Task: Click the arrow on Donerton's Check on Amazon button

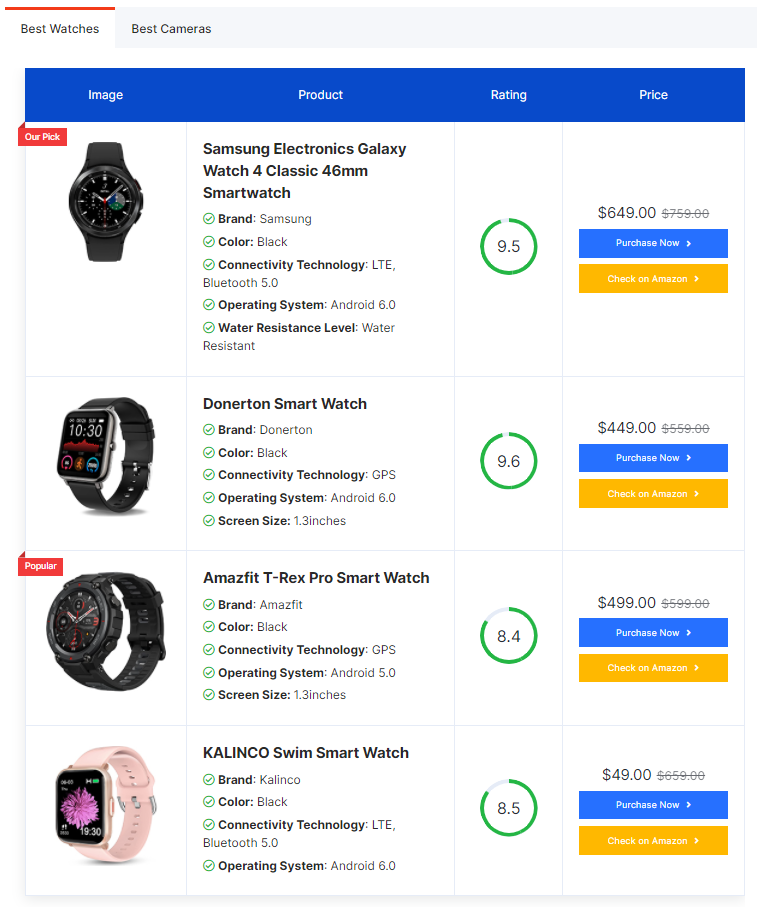Action: point(696,494)
